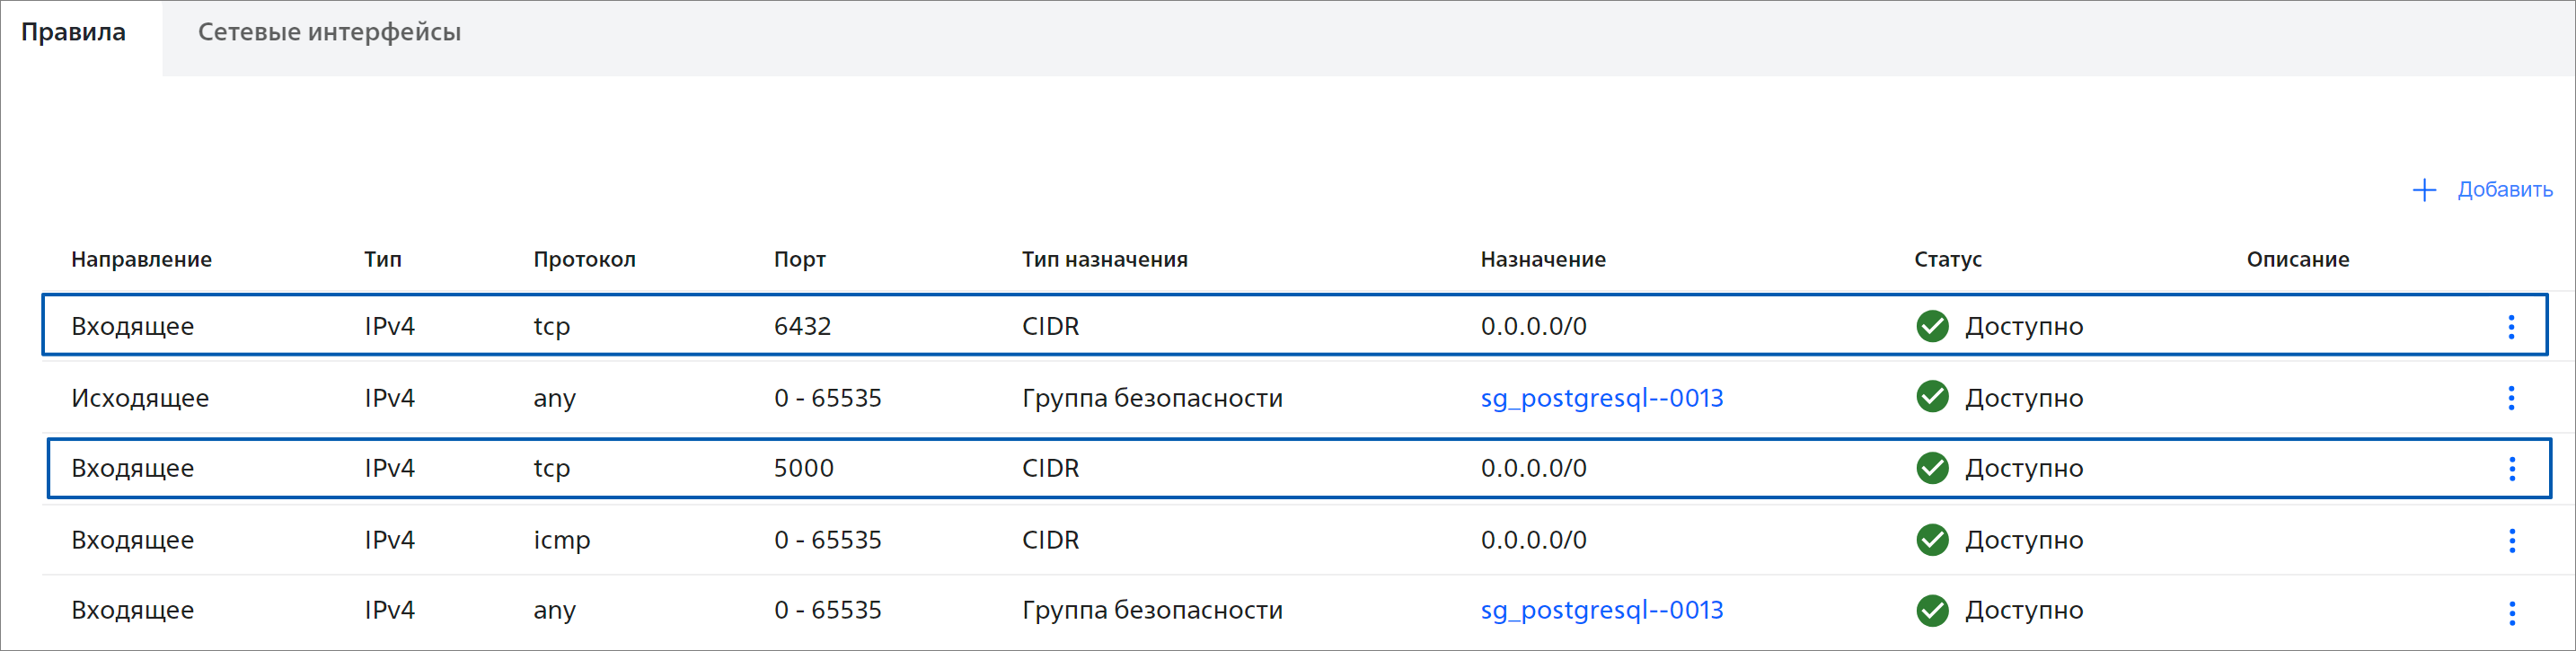Click the plus icon next to Добавить
The image size is (2576, 651).
point(2424,190)
